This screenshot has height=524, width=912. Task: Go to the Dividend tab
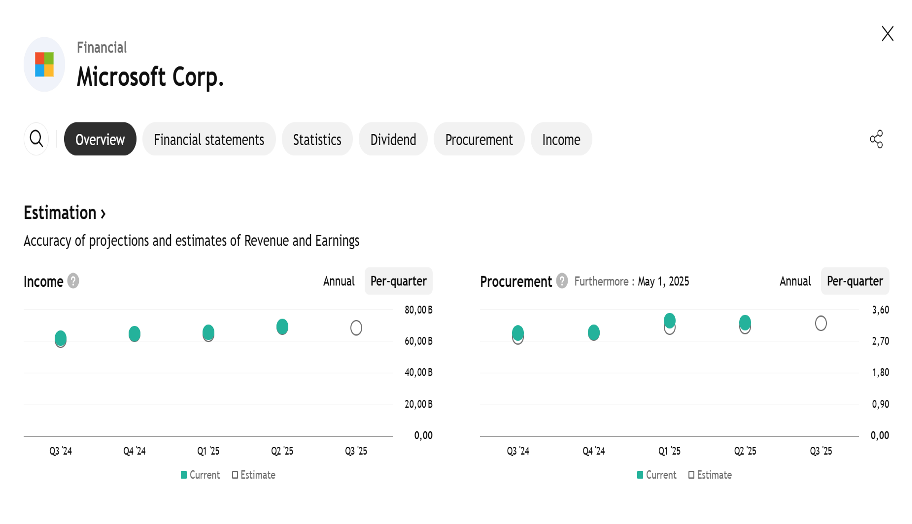393,139
